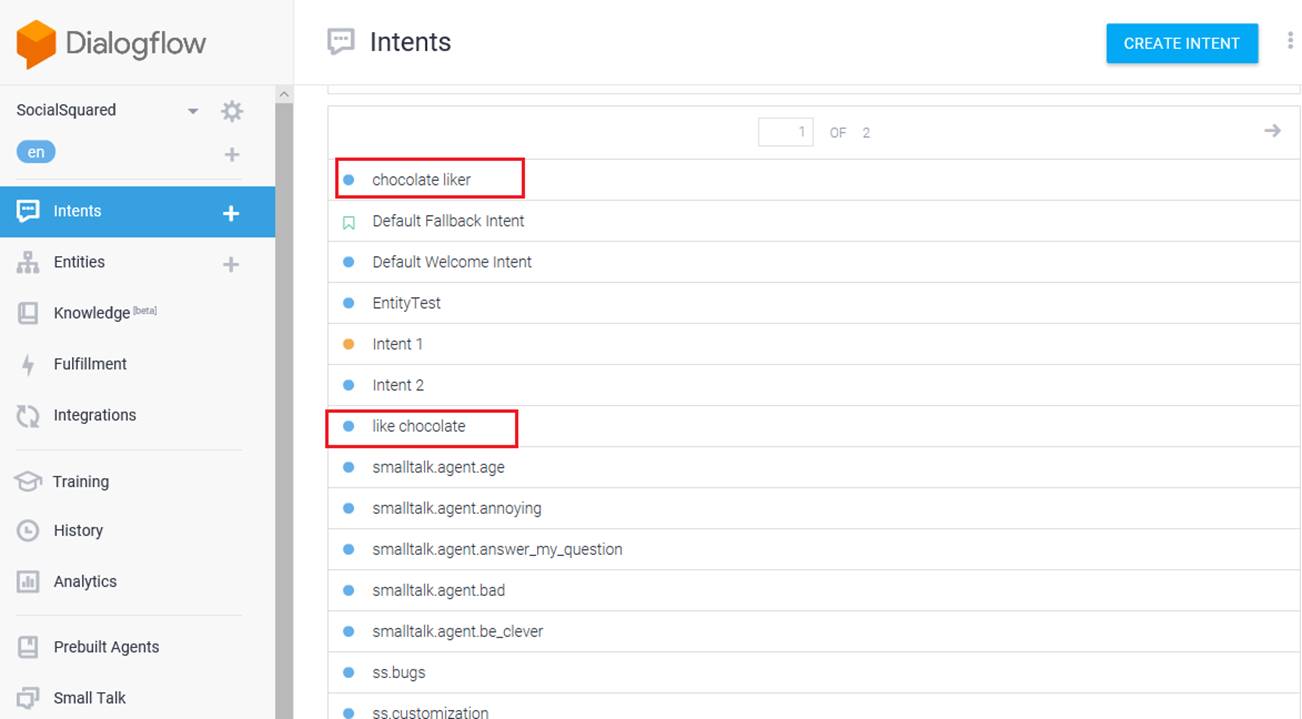The height and width of the screenshot is (719, 1302).
Task: Click the page number input field
Action: [x=785, y=132]
